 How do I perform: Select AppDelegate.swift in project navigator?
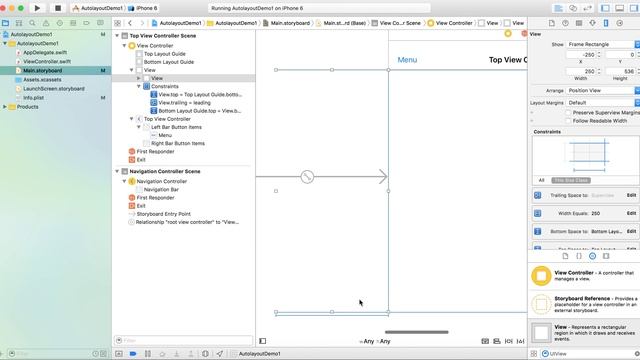[45, 52]
